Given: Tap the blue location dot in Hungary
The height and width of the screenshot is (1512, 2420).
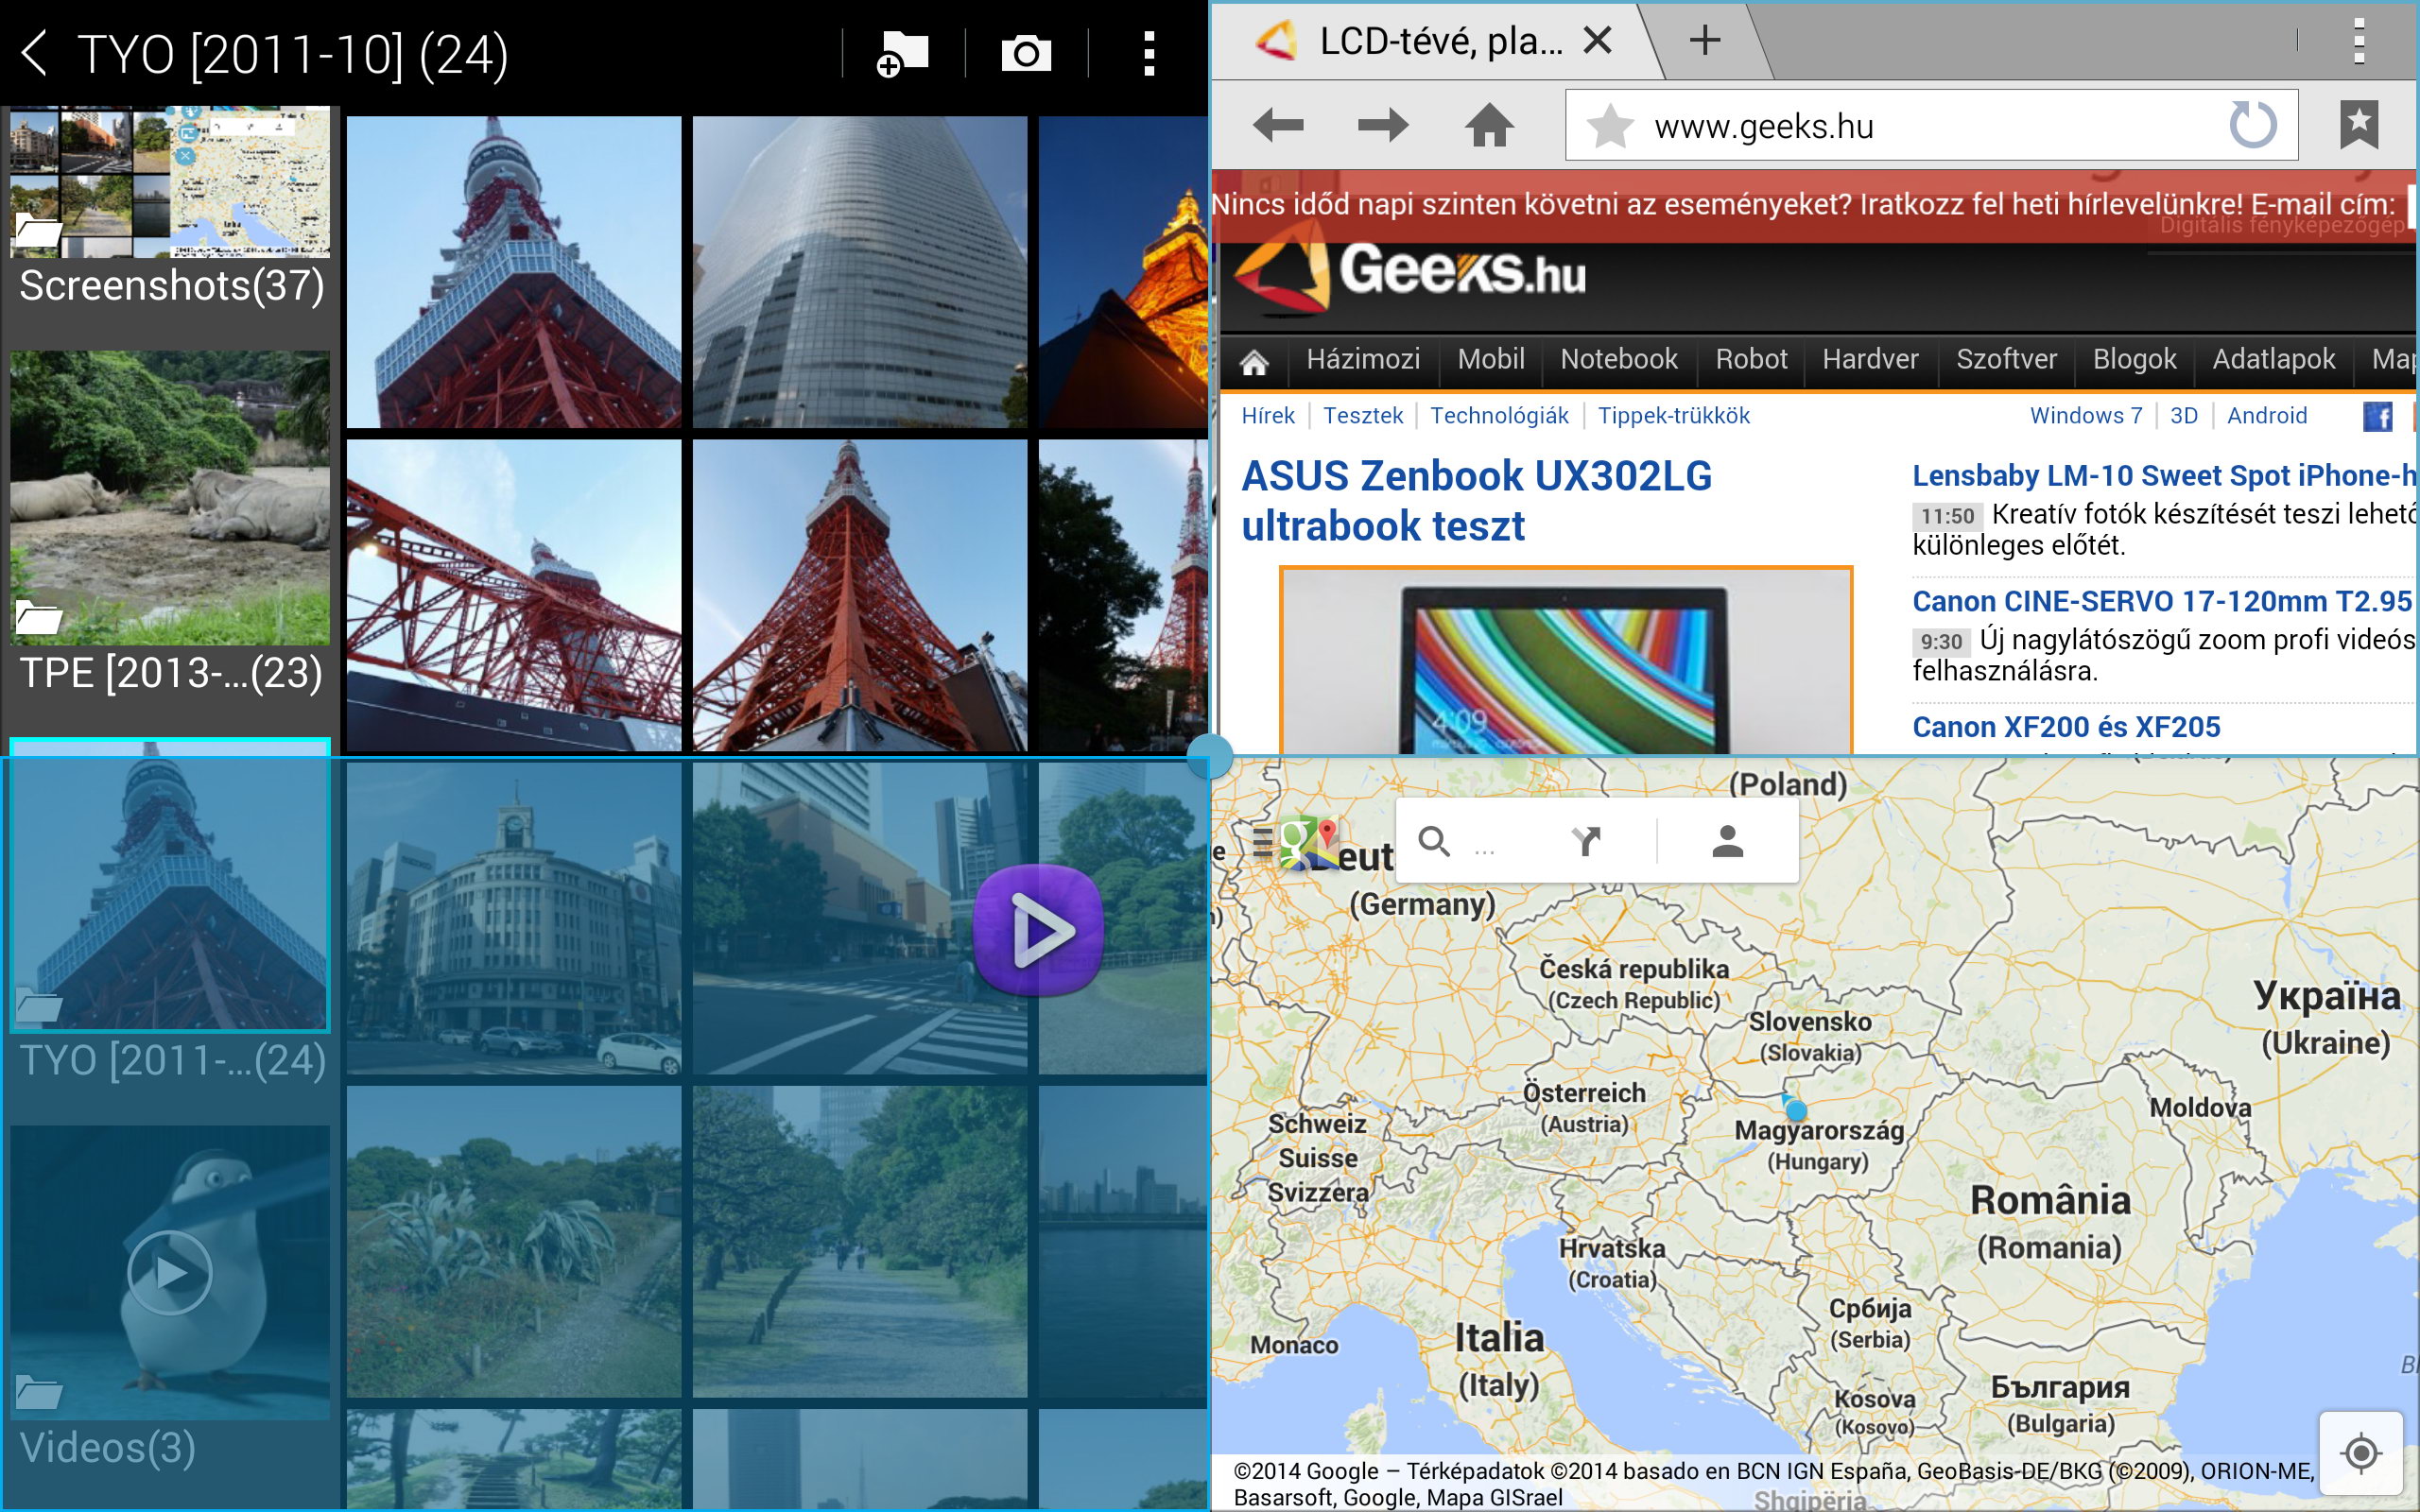Looking at the screenshot, I should [x=1796, y=1109].
